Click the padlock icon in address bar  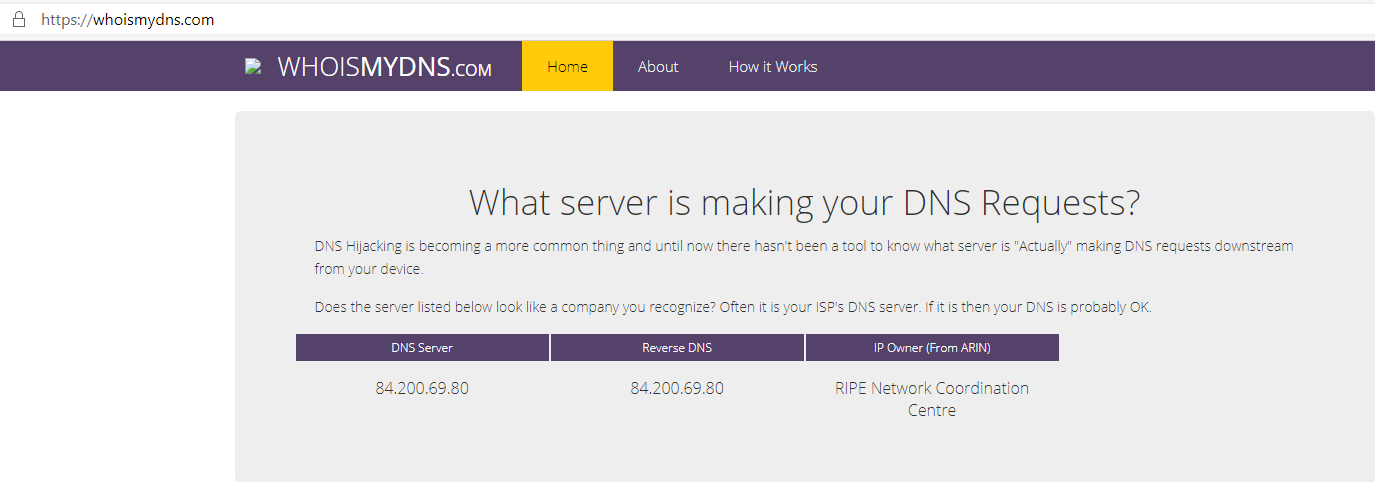pos(18,19)
